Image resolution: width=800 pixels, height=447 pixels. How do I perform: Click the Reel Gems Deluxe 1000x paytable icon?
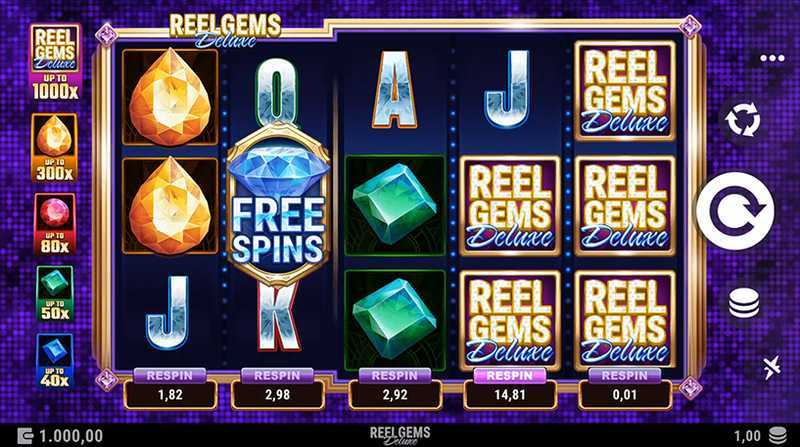tap(55, 62)
